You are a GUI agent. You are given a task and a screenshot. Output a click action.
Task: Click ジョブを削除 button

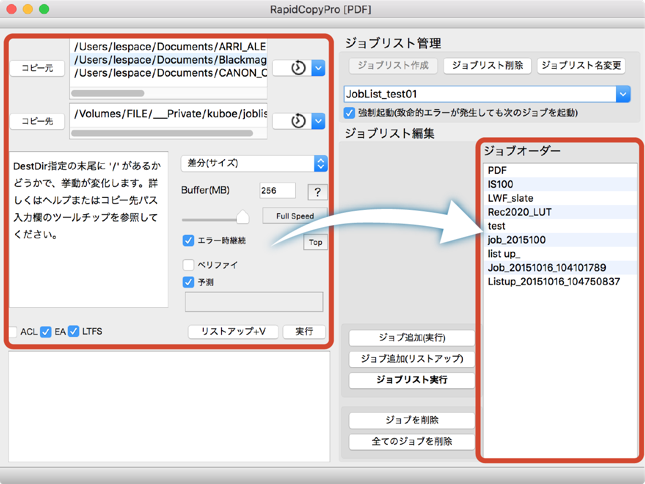tap(412, 420)
